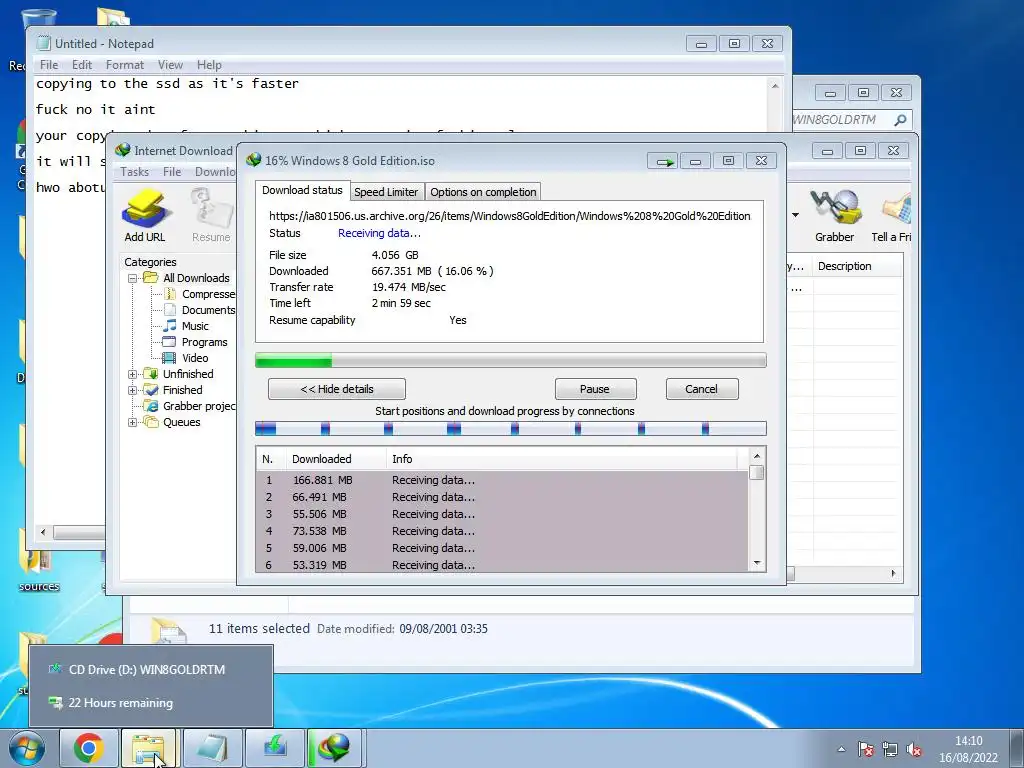
Task: Click the greyed Resume icon in IDM toolbar
Action: click(x=211, y=216)
